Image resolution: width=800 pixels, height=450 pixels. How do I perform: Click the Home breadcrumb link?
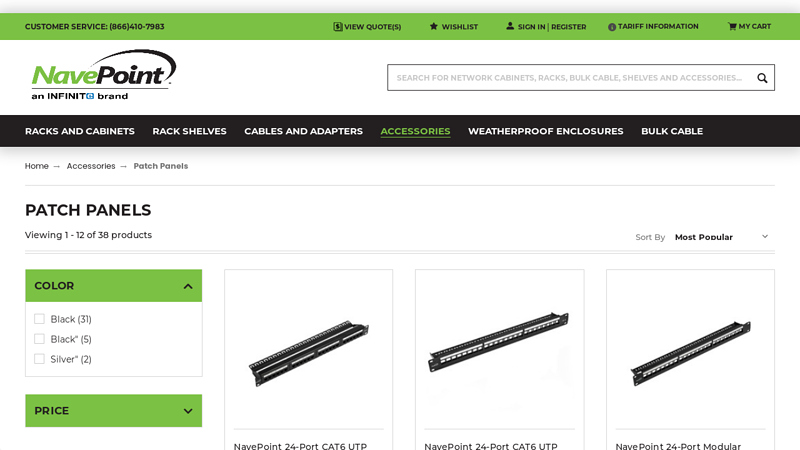37,166
